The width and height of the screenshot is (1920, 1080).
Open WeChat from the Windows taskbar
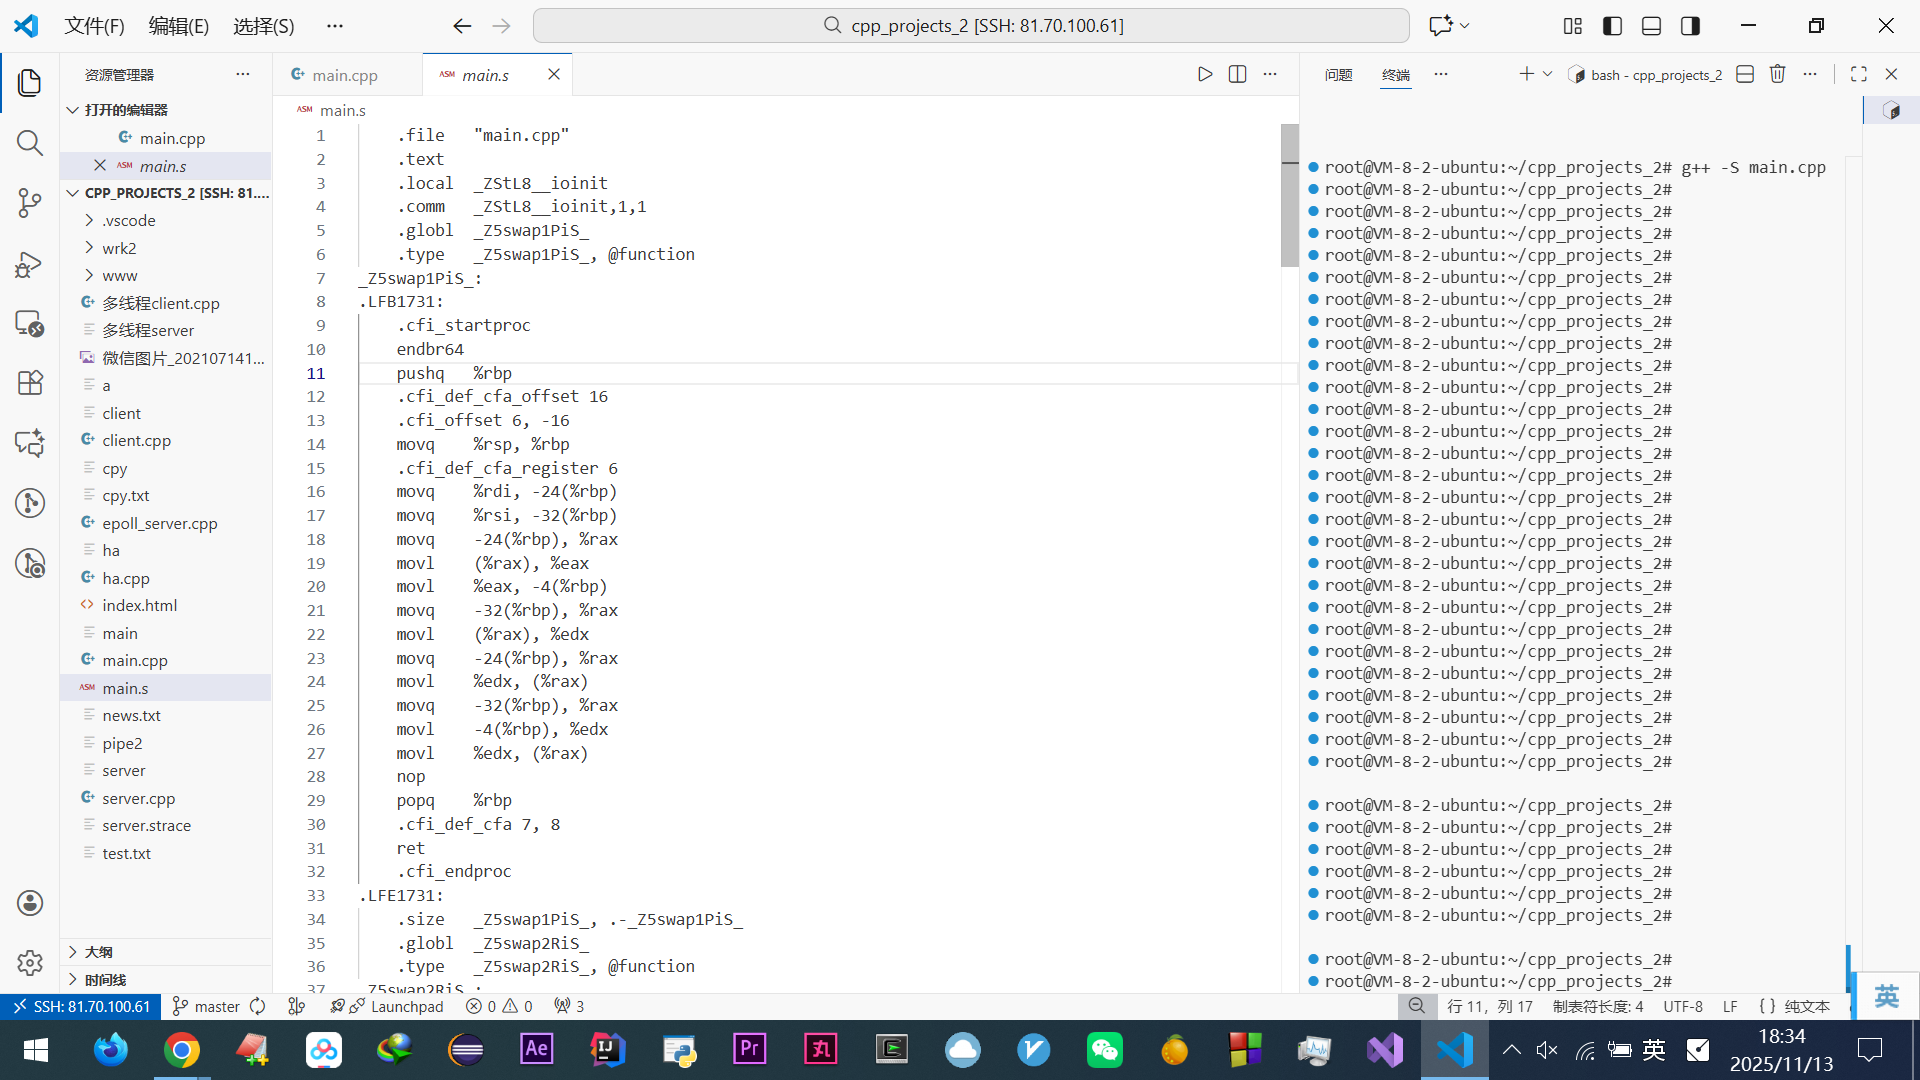(1104, 1050)
